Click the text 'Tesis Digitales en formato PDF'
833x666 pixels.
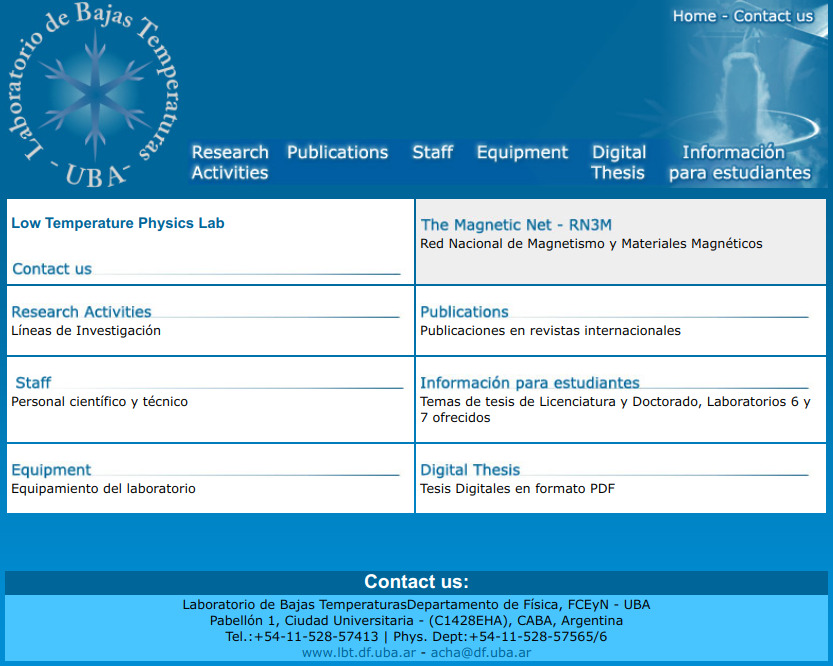pyautogui.click(x=517, y=489)
